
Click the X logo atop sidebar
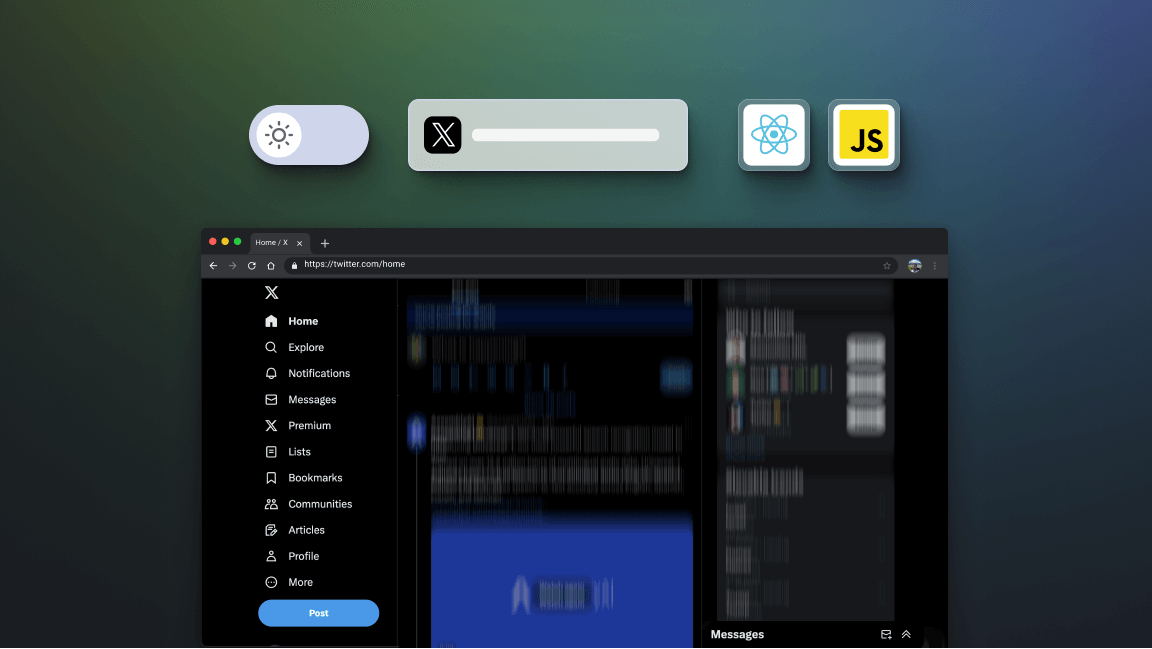pos(271,293)
